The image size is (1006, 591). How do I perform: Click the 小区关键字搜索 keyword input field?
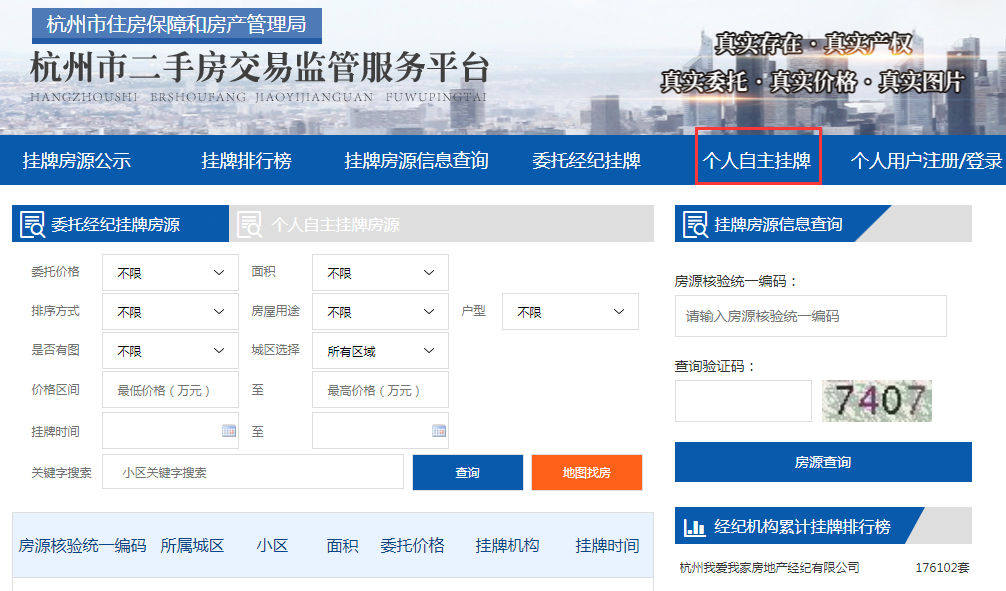point(250,472)
